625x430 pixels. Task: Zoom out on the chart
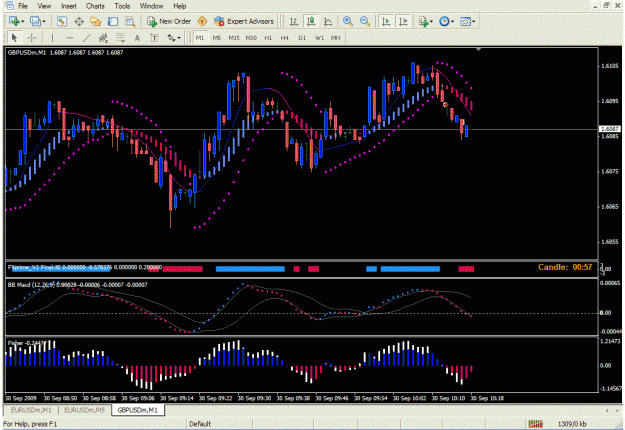pos(365,22)
